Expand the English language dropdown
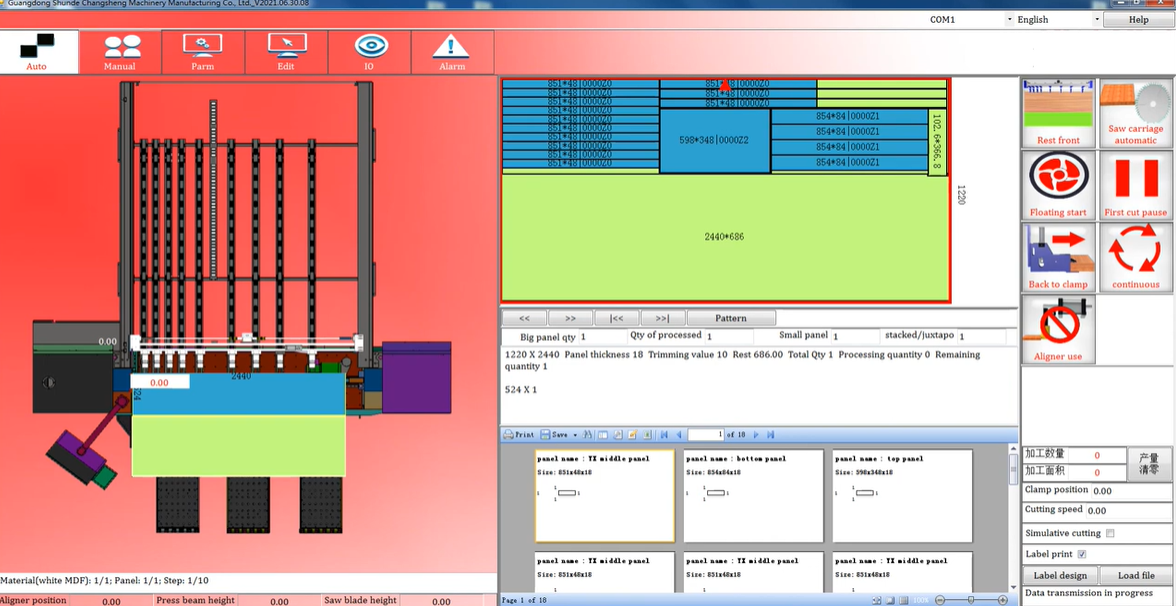 pos(1096,19)
